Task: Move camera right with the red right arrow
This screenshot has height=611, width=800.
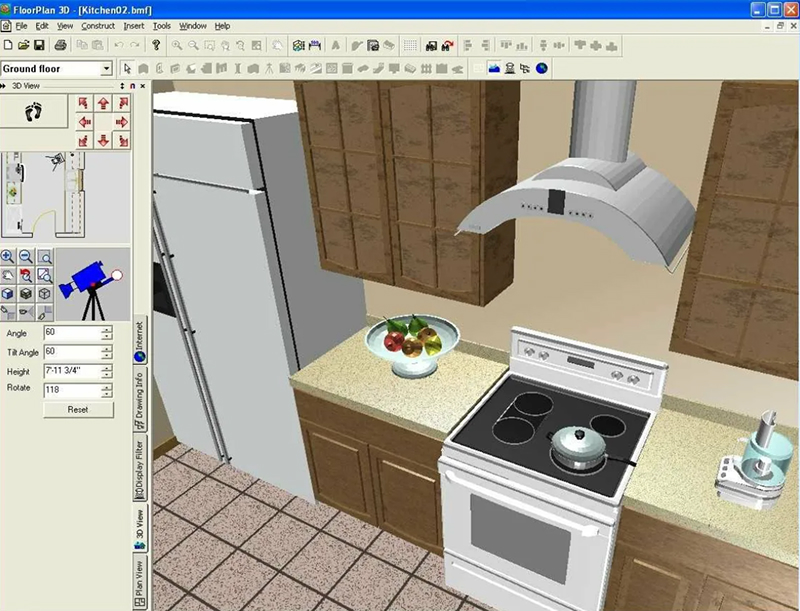Action: tap(122, 122)
